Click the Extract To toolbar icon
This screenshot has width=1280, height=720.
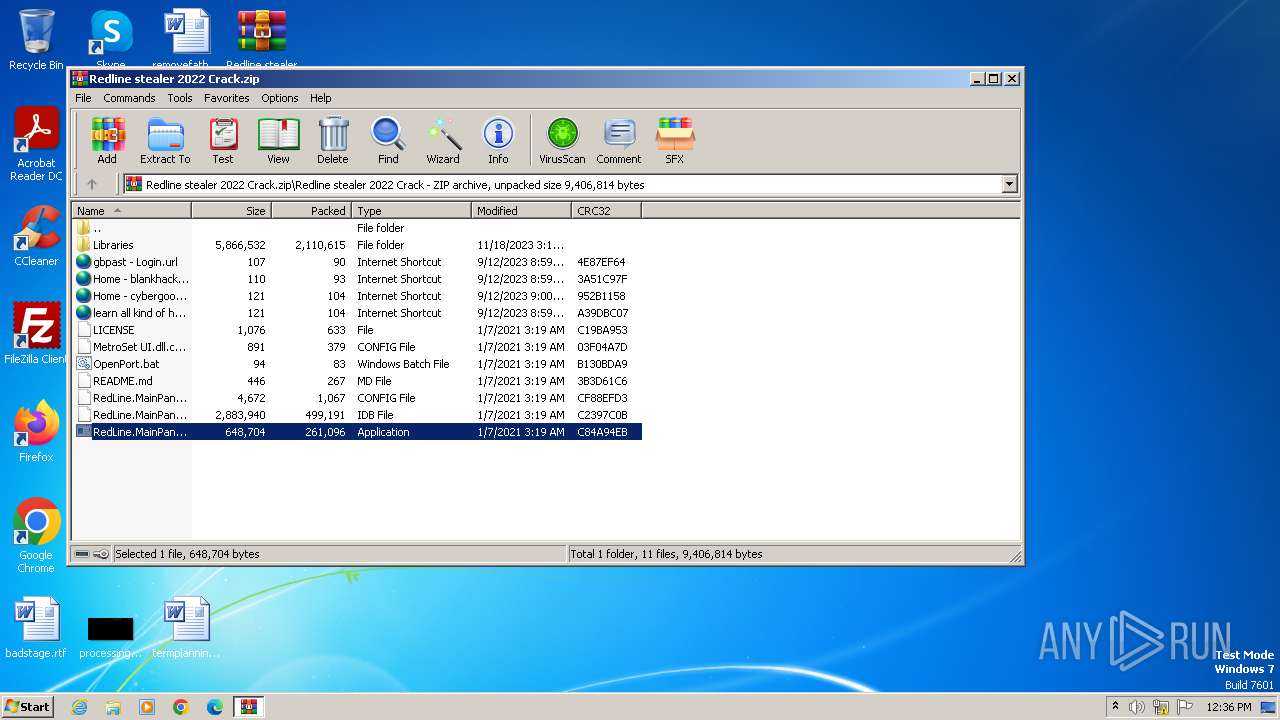tap(165, 140)
